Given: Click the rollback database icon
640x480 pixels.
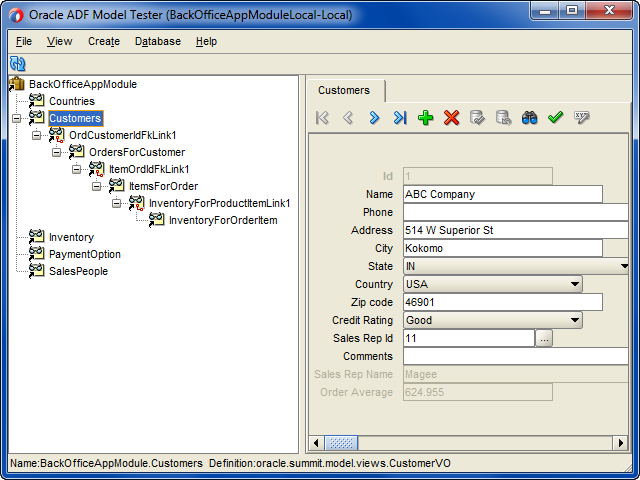Looking at the screenshot, I should click(503, 118).
